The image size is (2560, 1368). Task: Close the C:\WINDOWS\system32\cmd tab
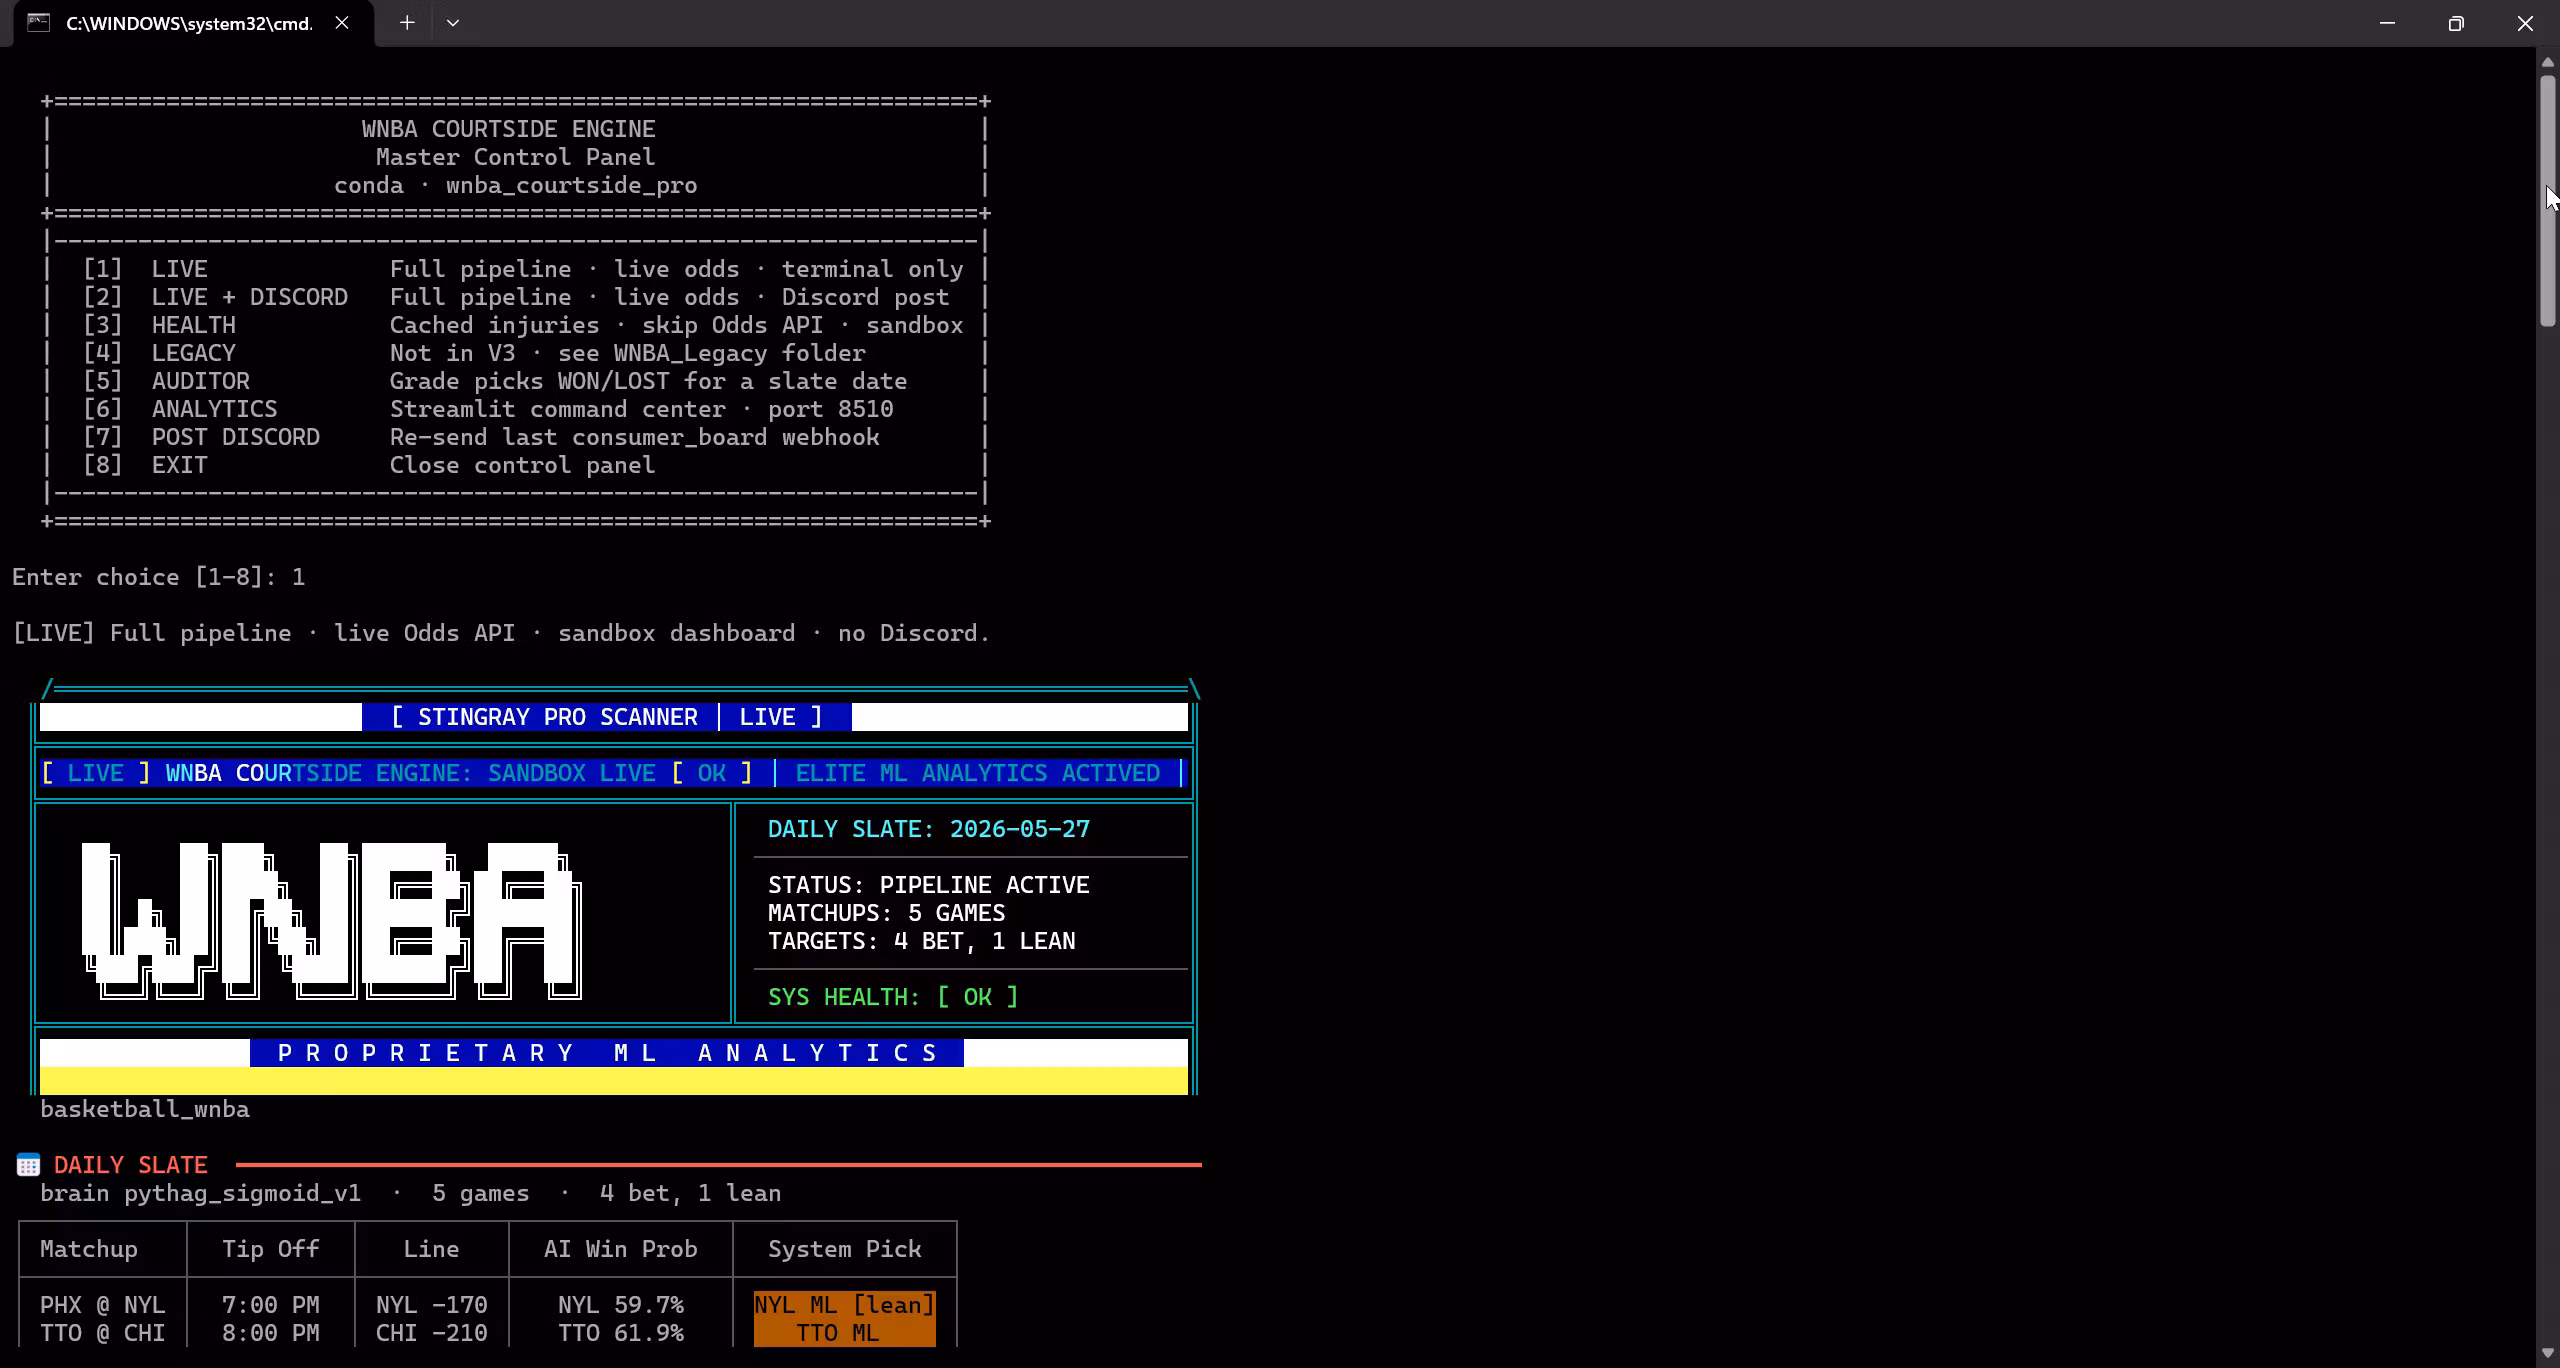(x=342, y=23)
